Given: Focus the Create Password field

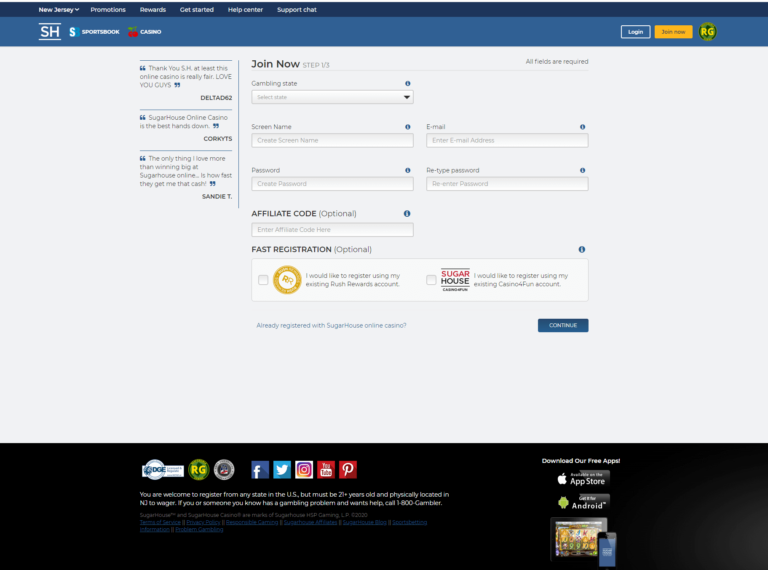Looking at the screenshot, I should 332,184.
